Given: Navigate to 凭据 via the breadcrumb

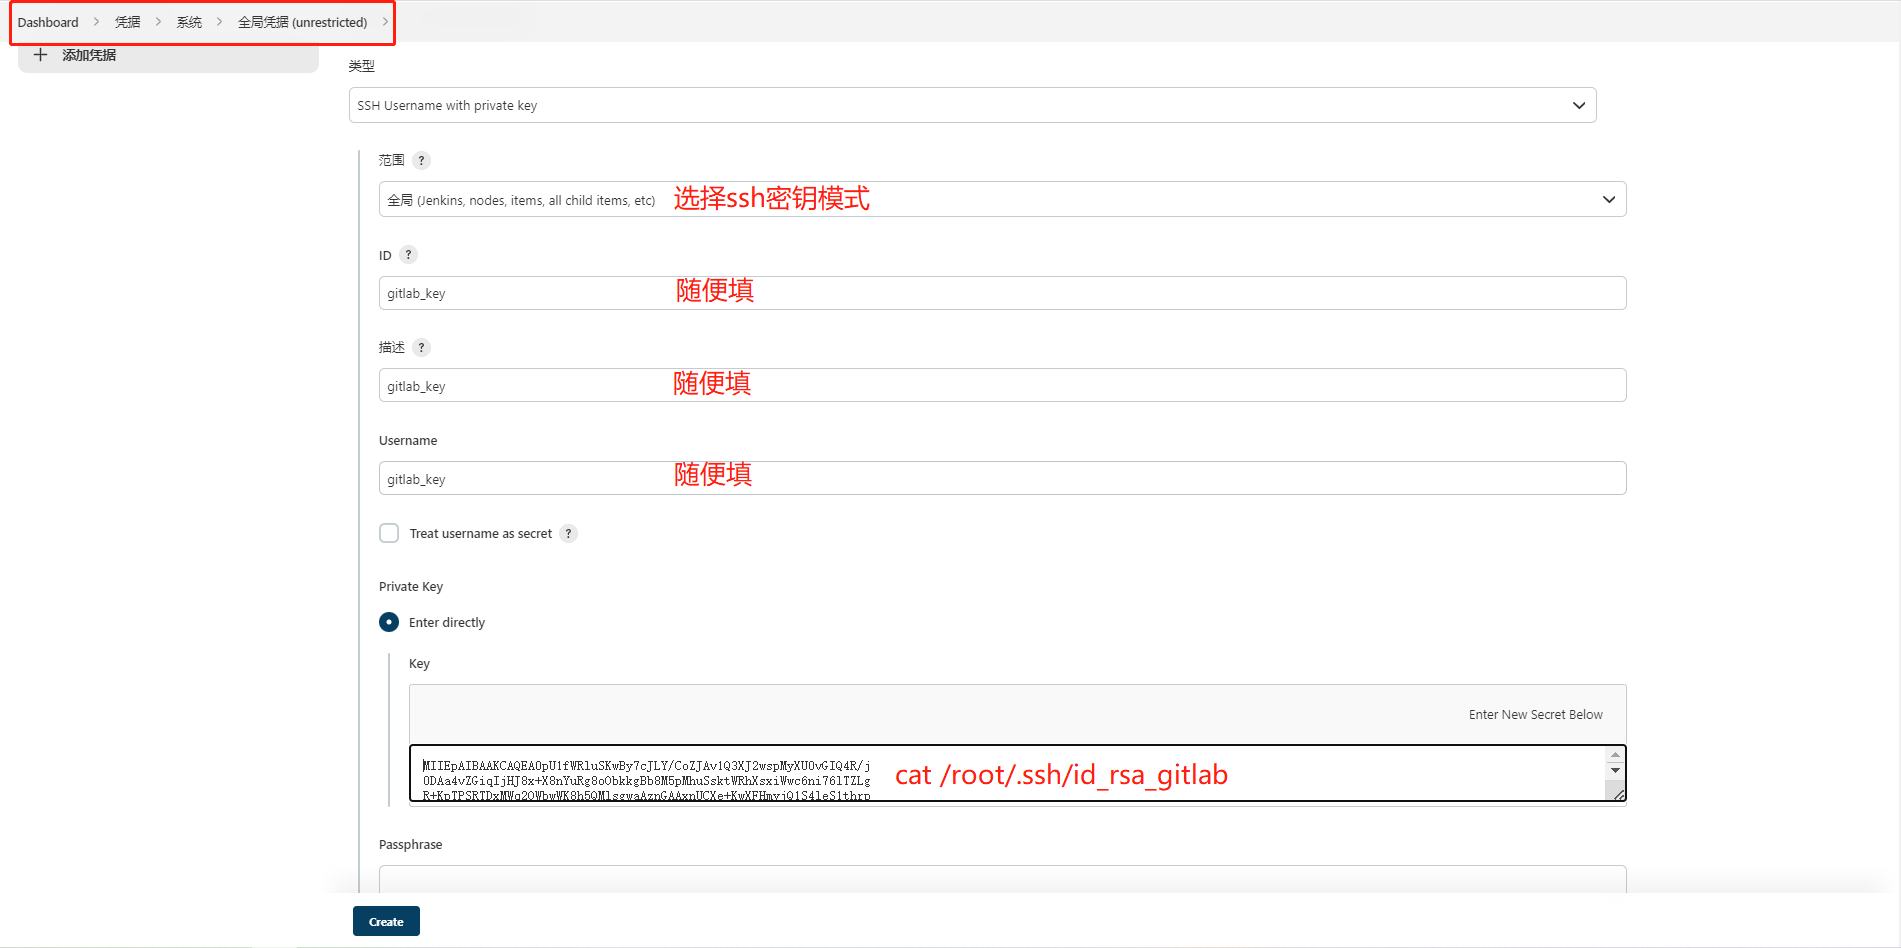Looking at the screenshot, I should [127, 21].
